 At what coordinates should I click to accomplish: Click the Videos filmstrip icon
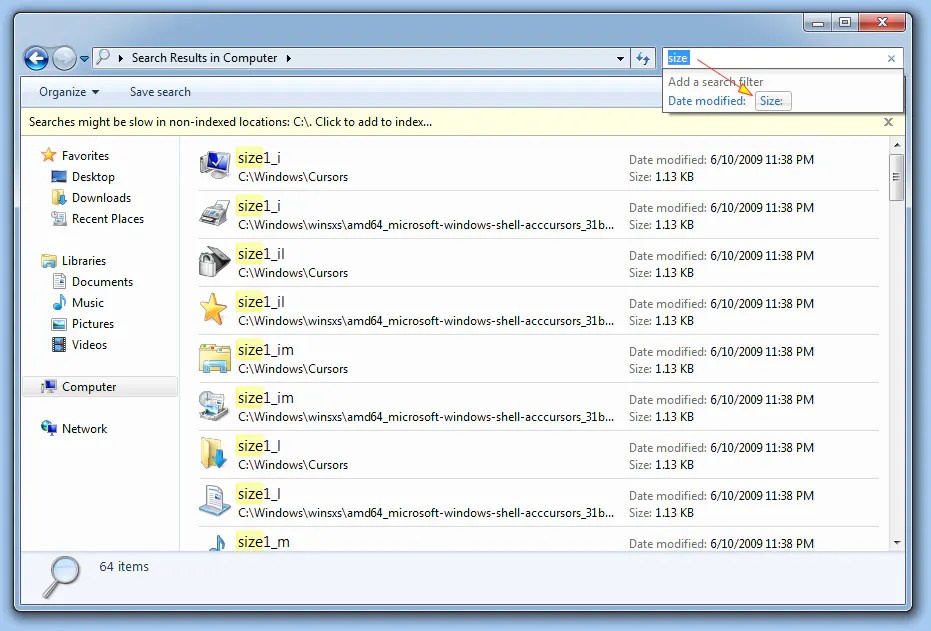coord(59,345)
